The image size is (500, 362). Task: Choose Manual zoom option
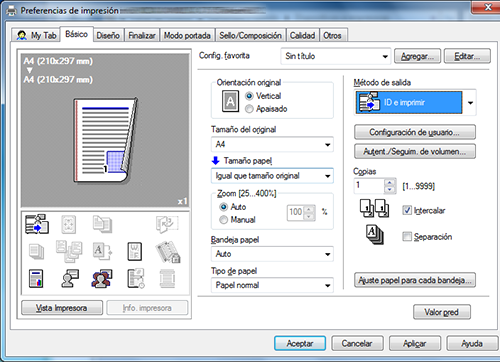[x=223, y=220]
